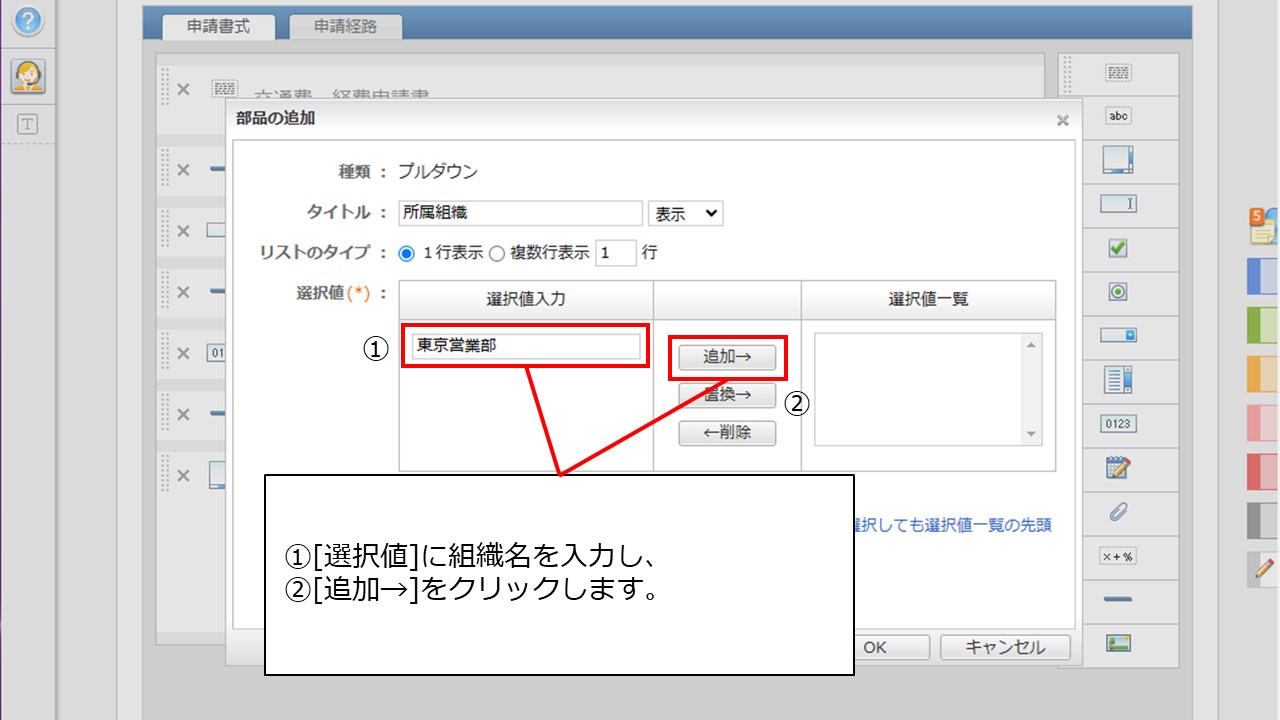Pick the paperclip attachment part icon
The image size is (1280, 720).
(1118, 513)
